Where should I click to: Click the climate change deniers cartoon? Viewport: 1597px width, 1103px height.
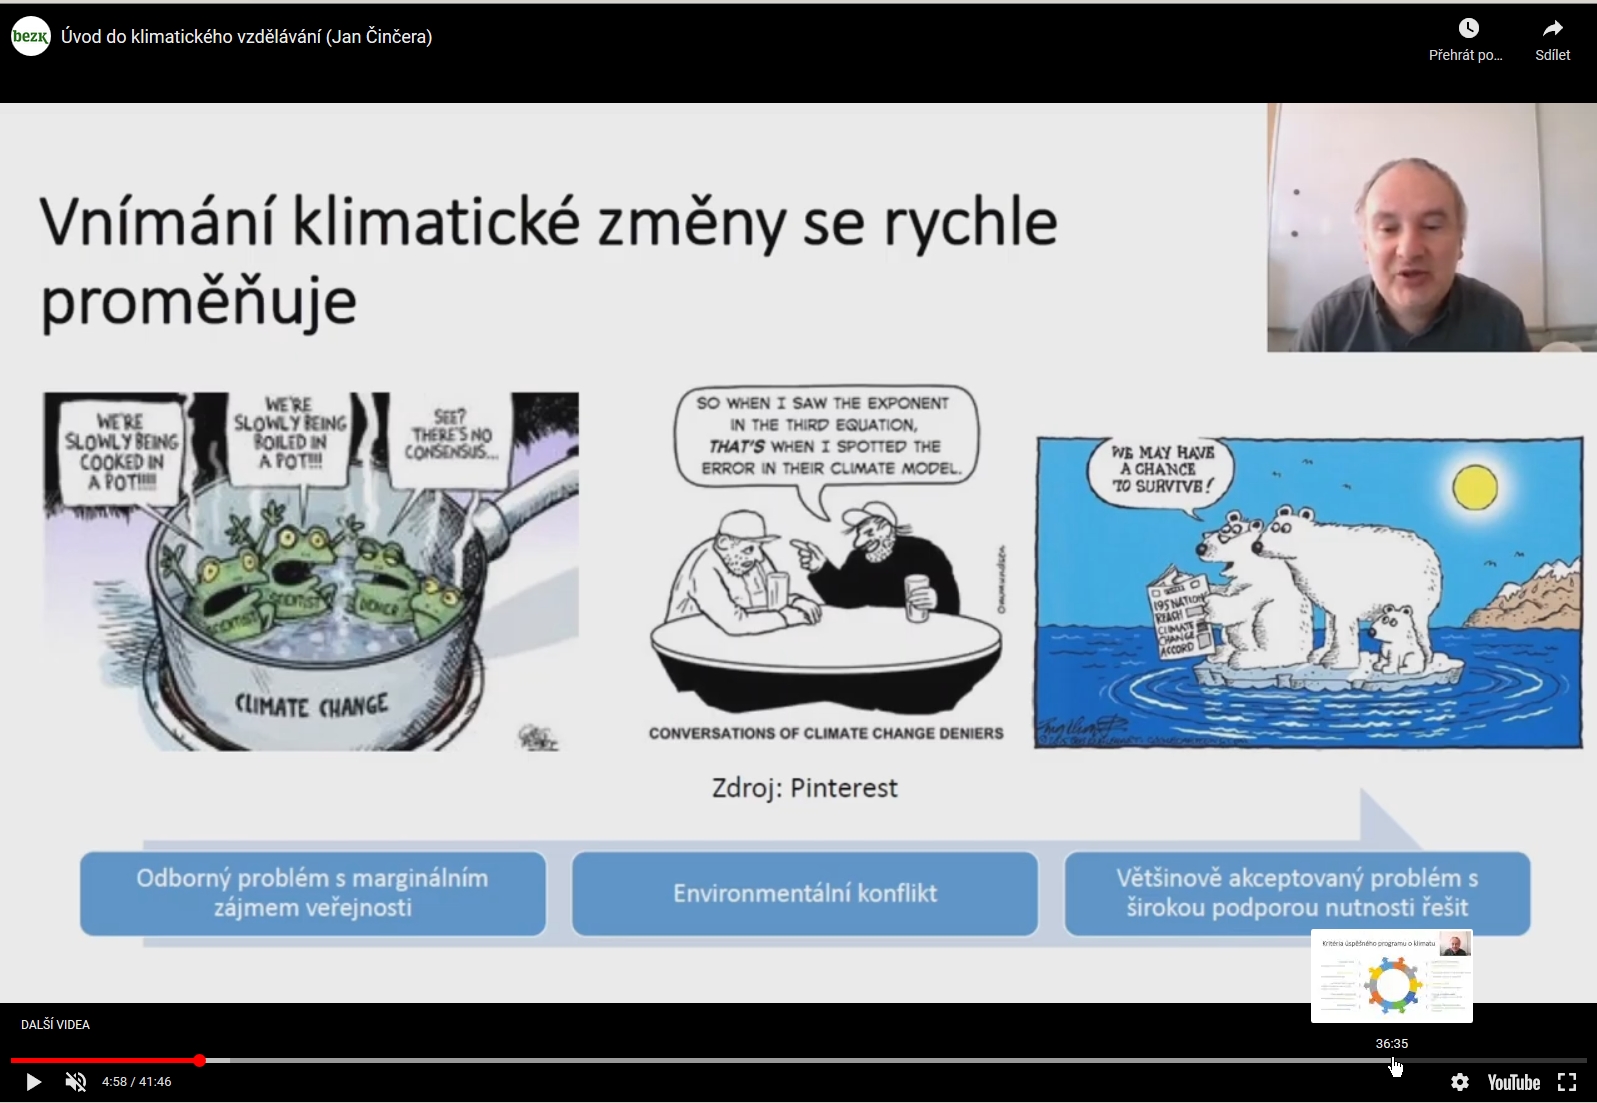pos(826,565)
